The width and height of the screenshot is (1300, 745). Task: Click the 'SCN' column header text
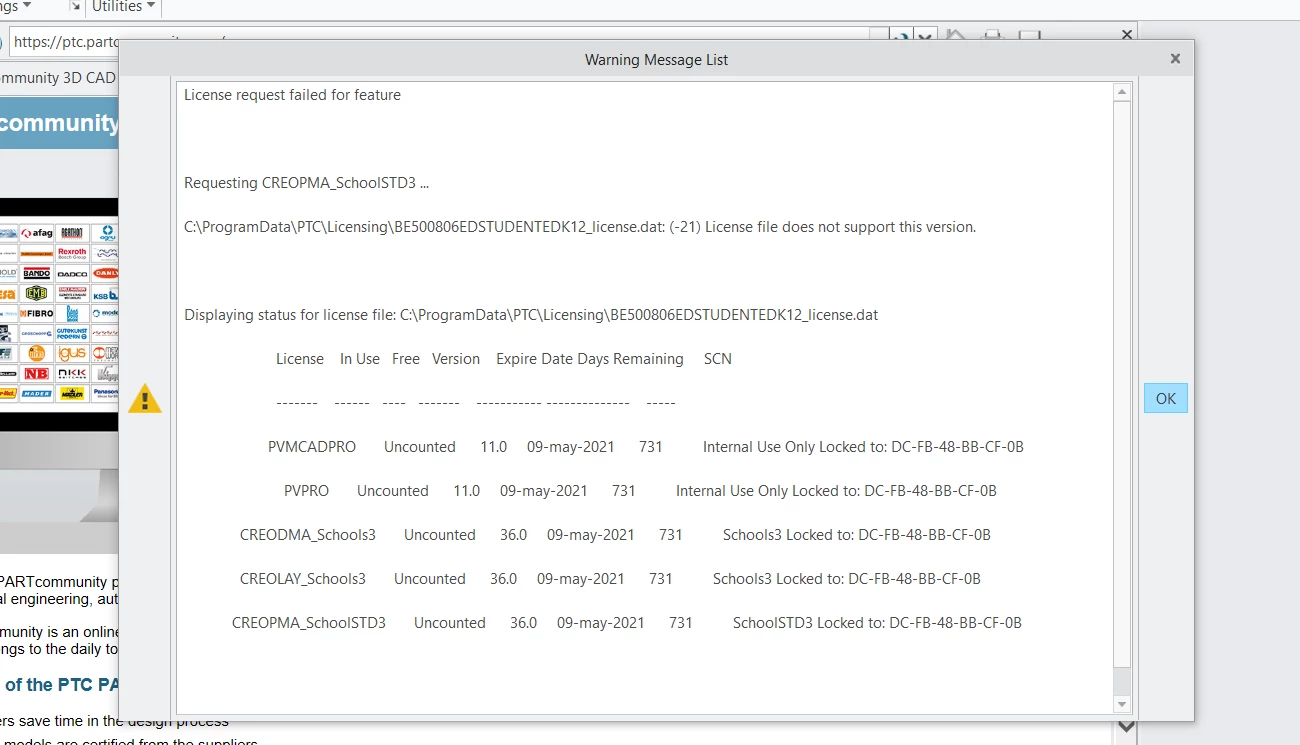[x=718, y=359]
